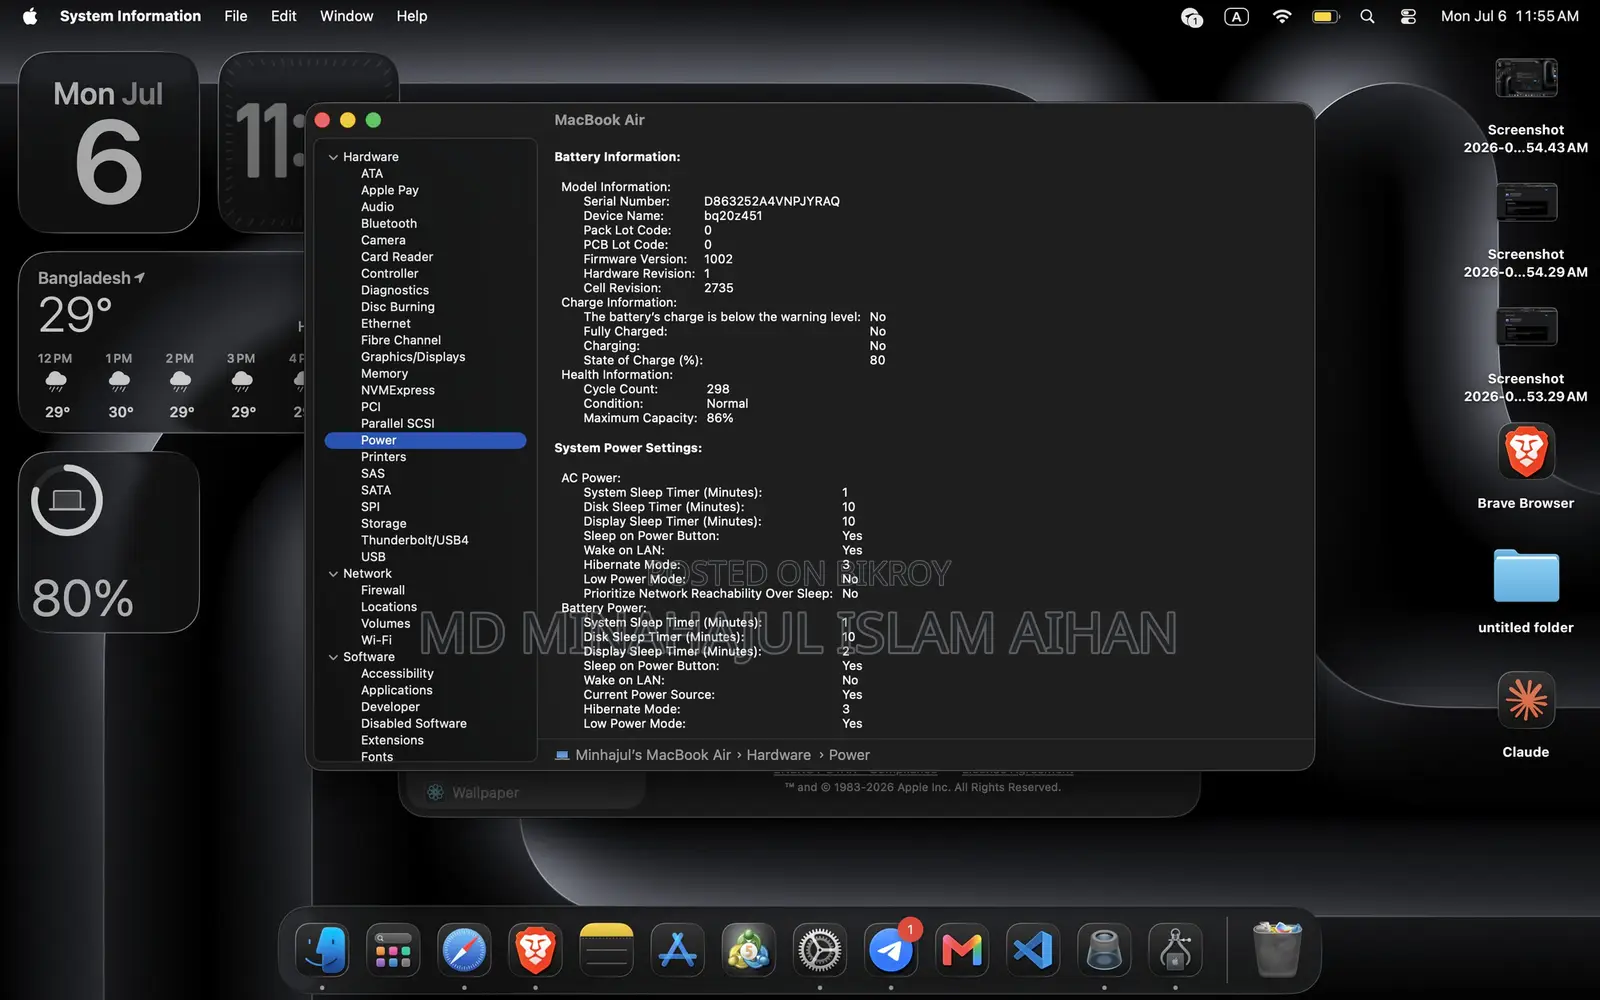Open the Help menu
Image resolution: width=1600 pixels, height=1000 pixels.
pyautogui.click(x=411, y=16)
